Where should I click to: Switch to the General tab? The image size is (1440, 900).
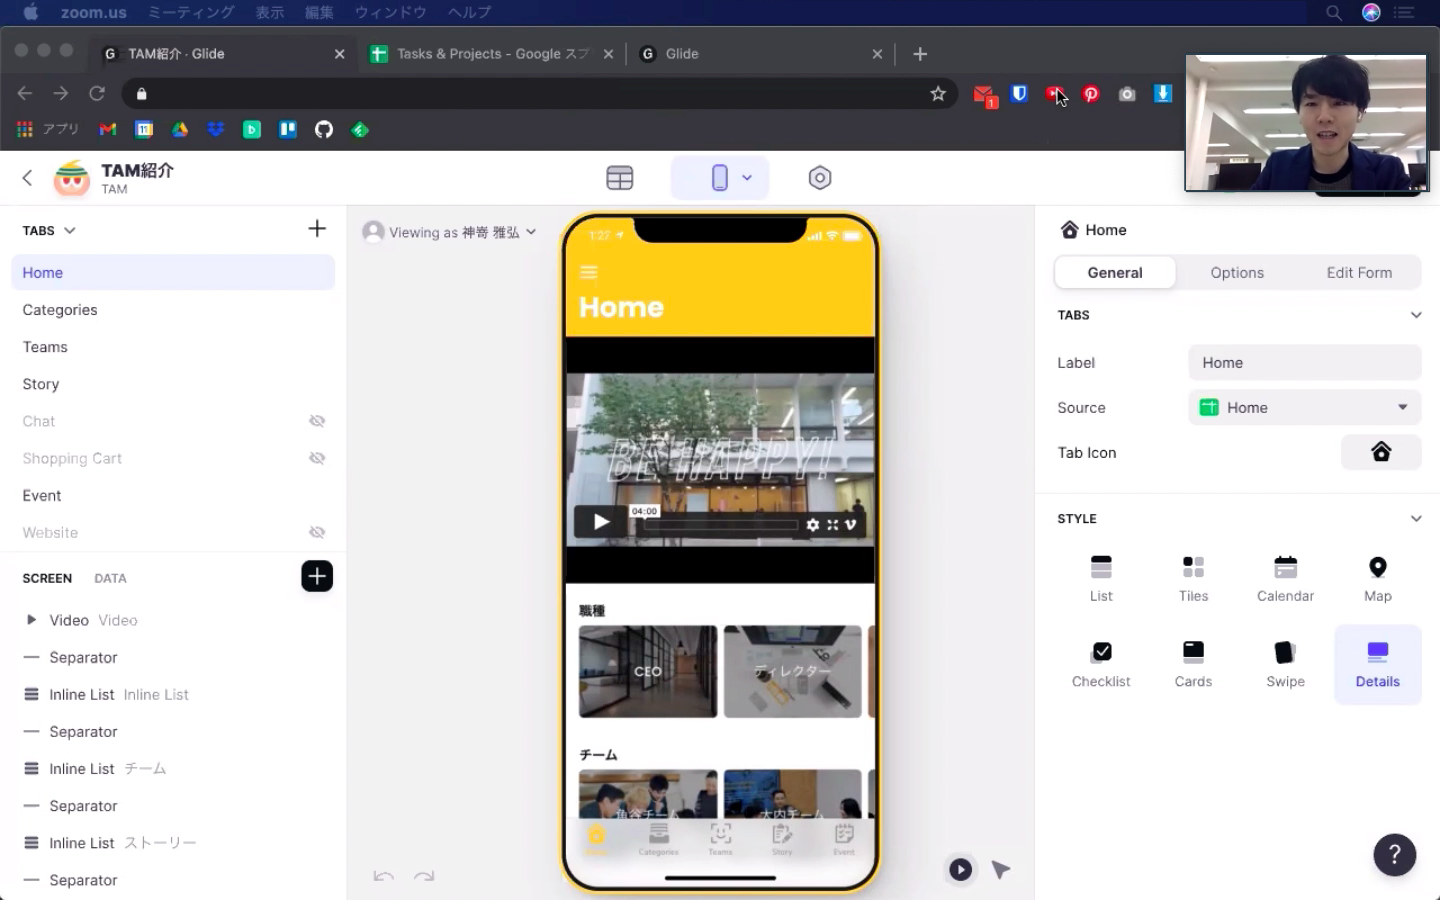coord(1115,272)
